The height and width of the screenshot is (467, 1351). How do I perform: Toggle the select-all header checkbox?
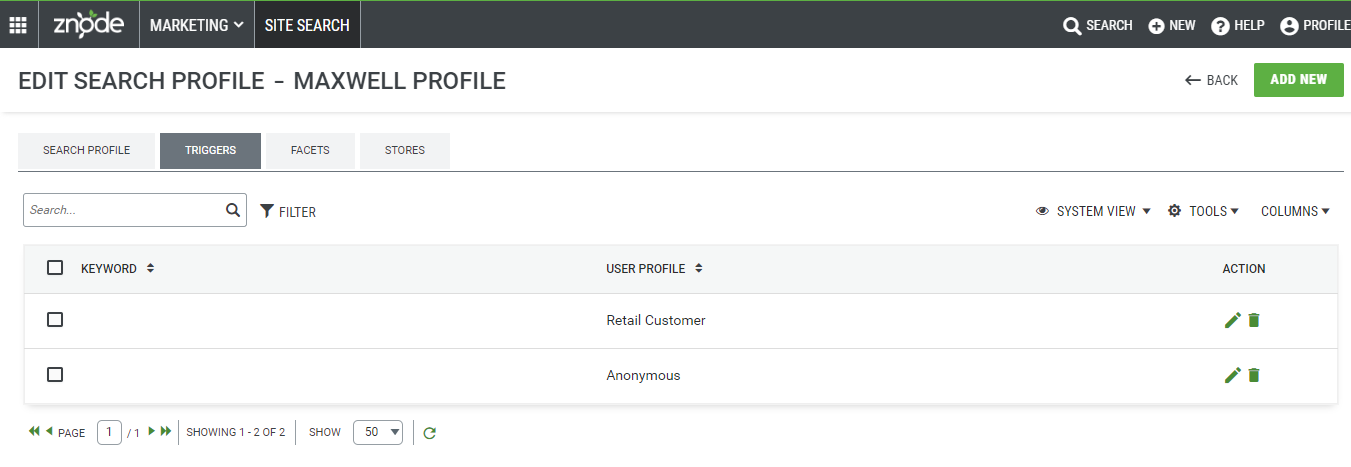(x=55, y=268)
